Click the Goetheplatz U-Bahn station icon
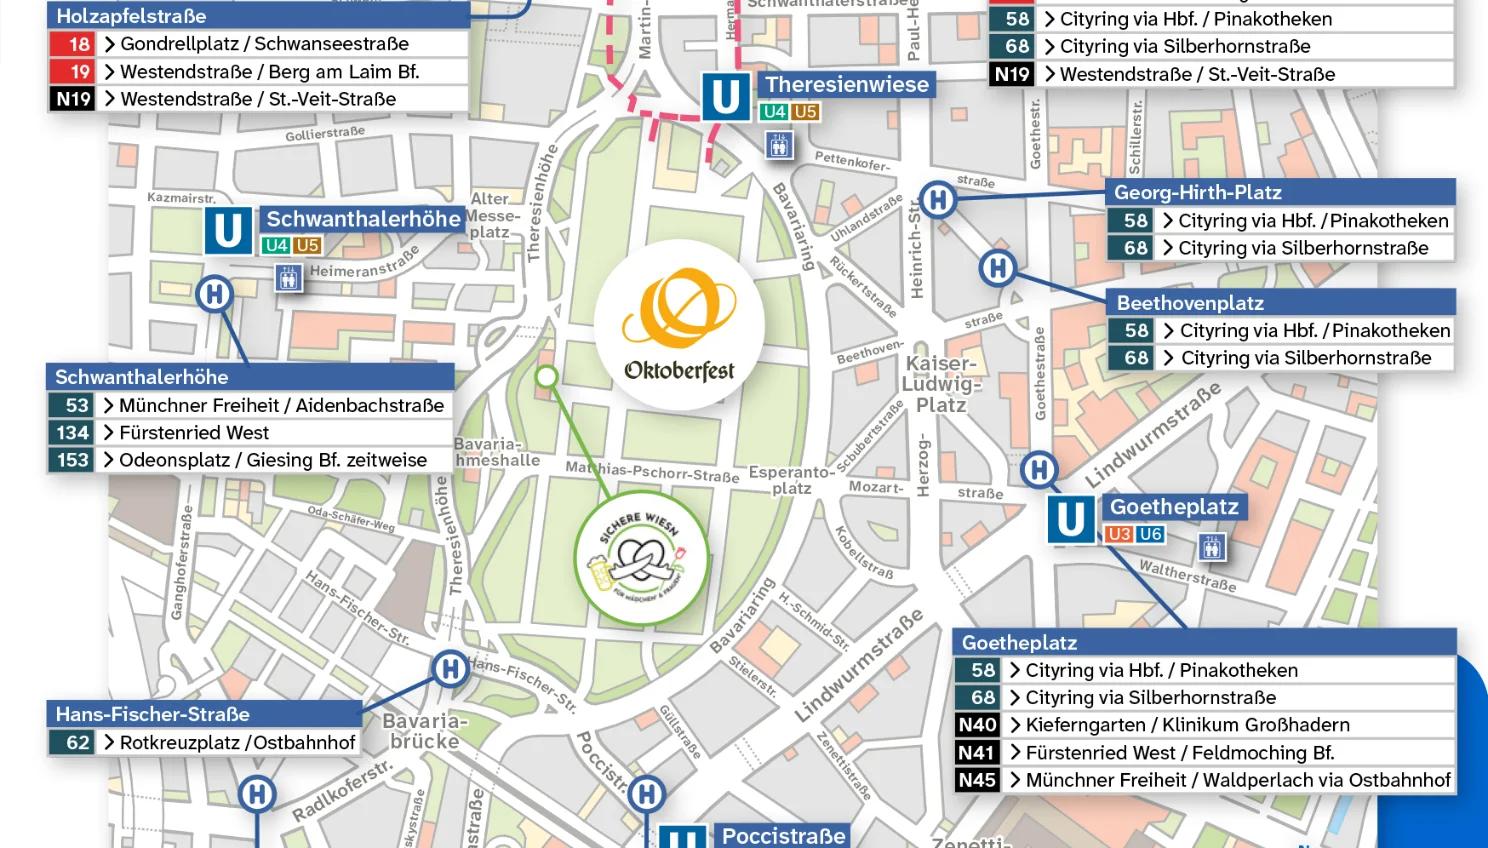The width and height of the screenshot is (1488, 848). click(1070, 520)
